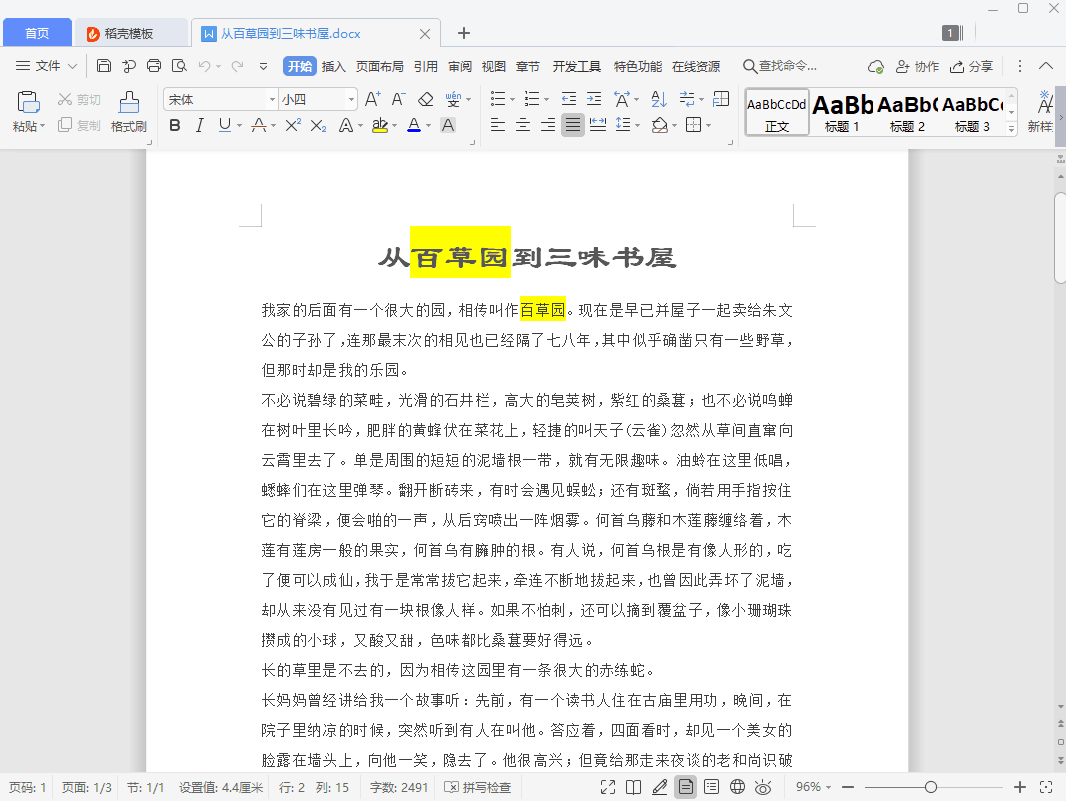The image size is (1066, 801).
Task: Apply 标题 1 heading style
Action: [842, 112]
